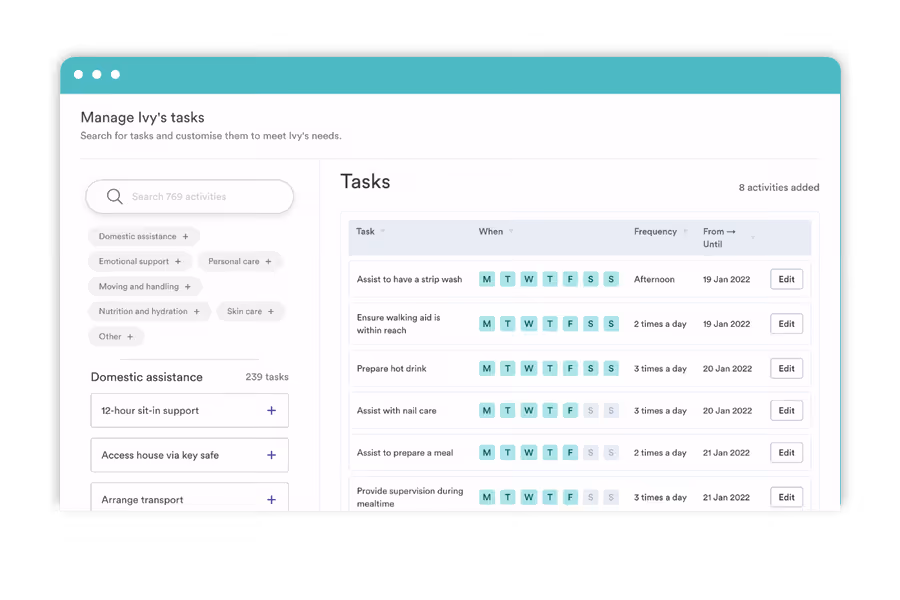
Task: Edit the Provide supervision during mealtime task
Action: 786,497
